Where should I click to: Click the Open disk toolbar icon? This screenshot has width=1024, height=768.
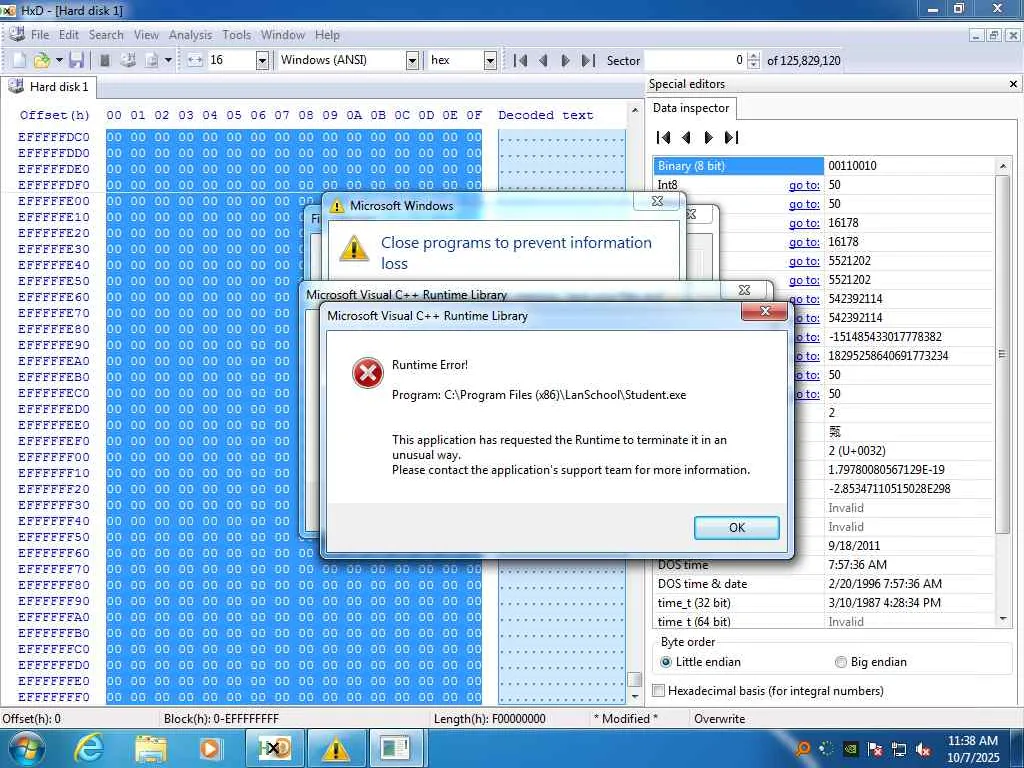pyautogui.click(x=128, y=60)
